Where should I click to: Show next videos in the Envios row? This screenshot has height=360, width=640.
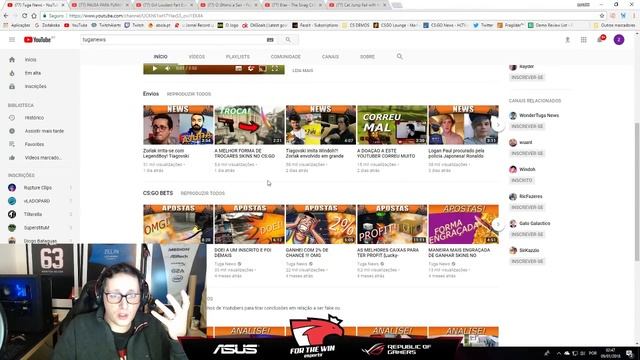(498, 125)
